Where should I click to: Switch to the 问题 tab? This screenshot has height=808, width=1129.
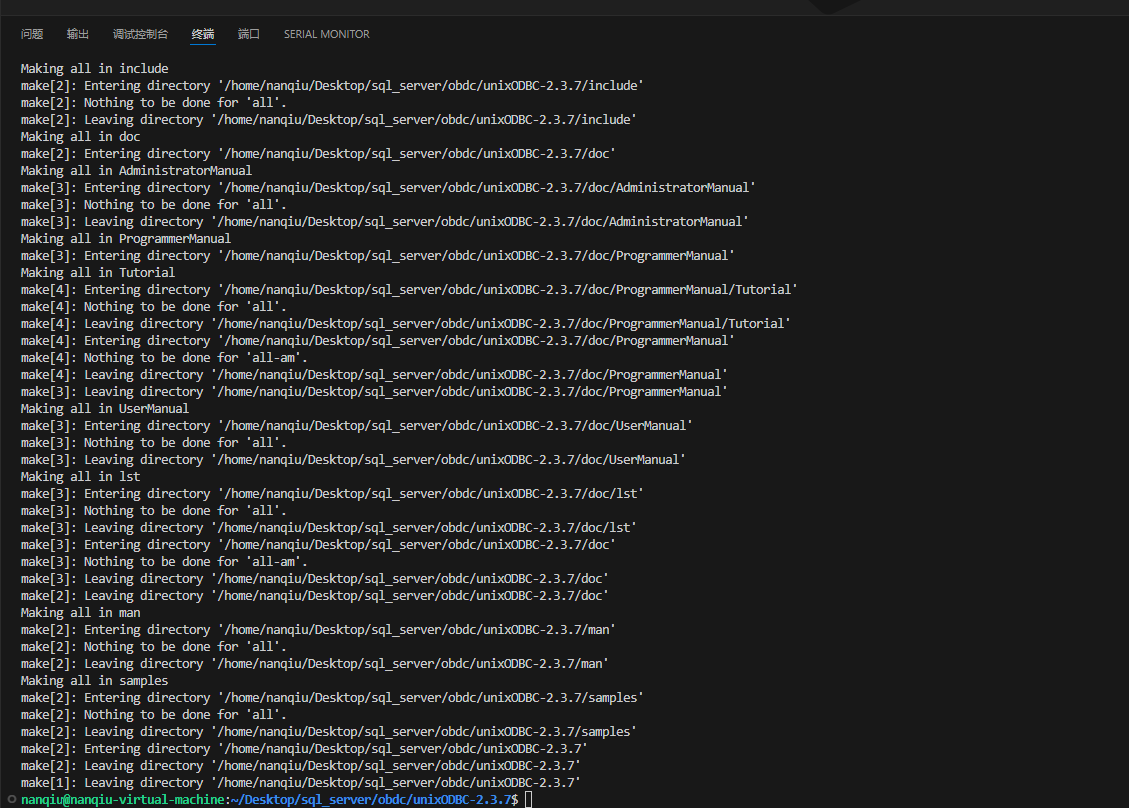pyautogui.click(x=32, y=34)
